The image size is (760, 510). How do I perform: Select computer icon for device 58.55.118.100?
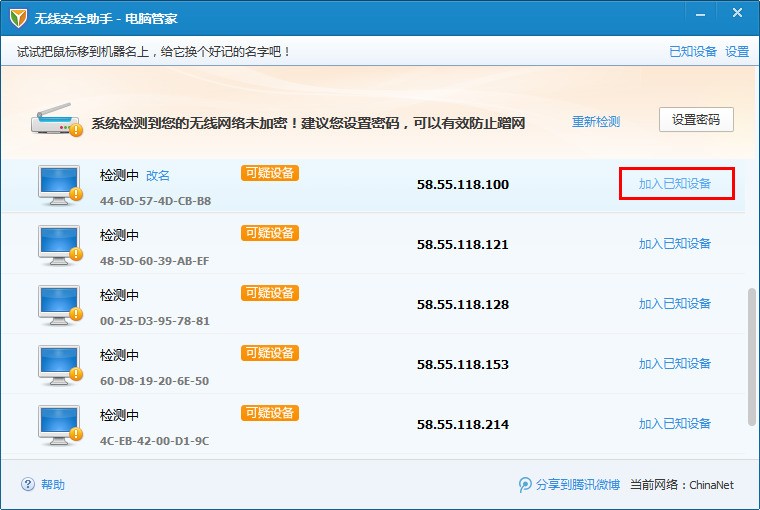pyautogui.click(x=61, y=186)
